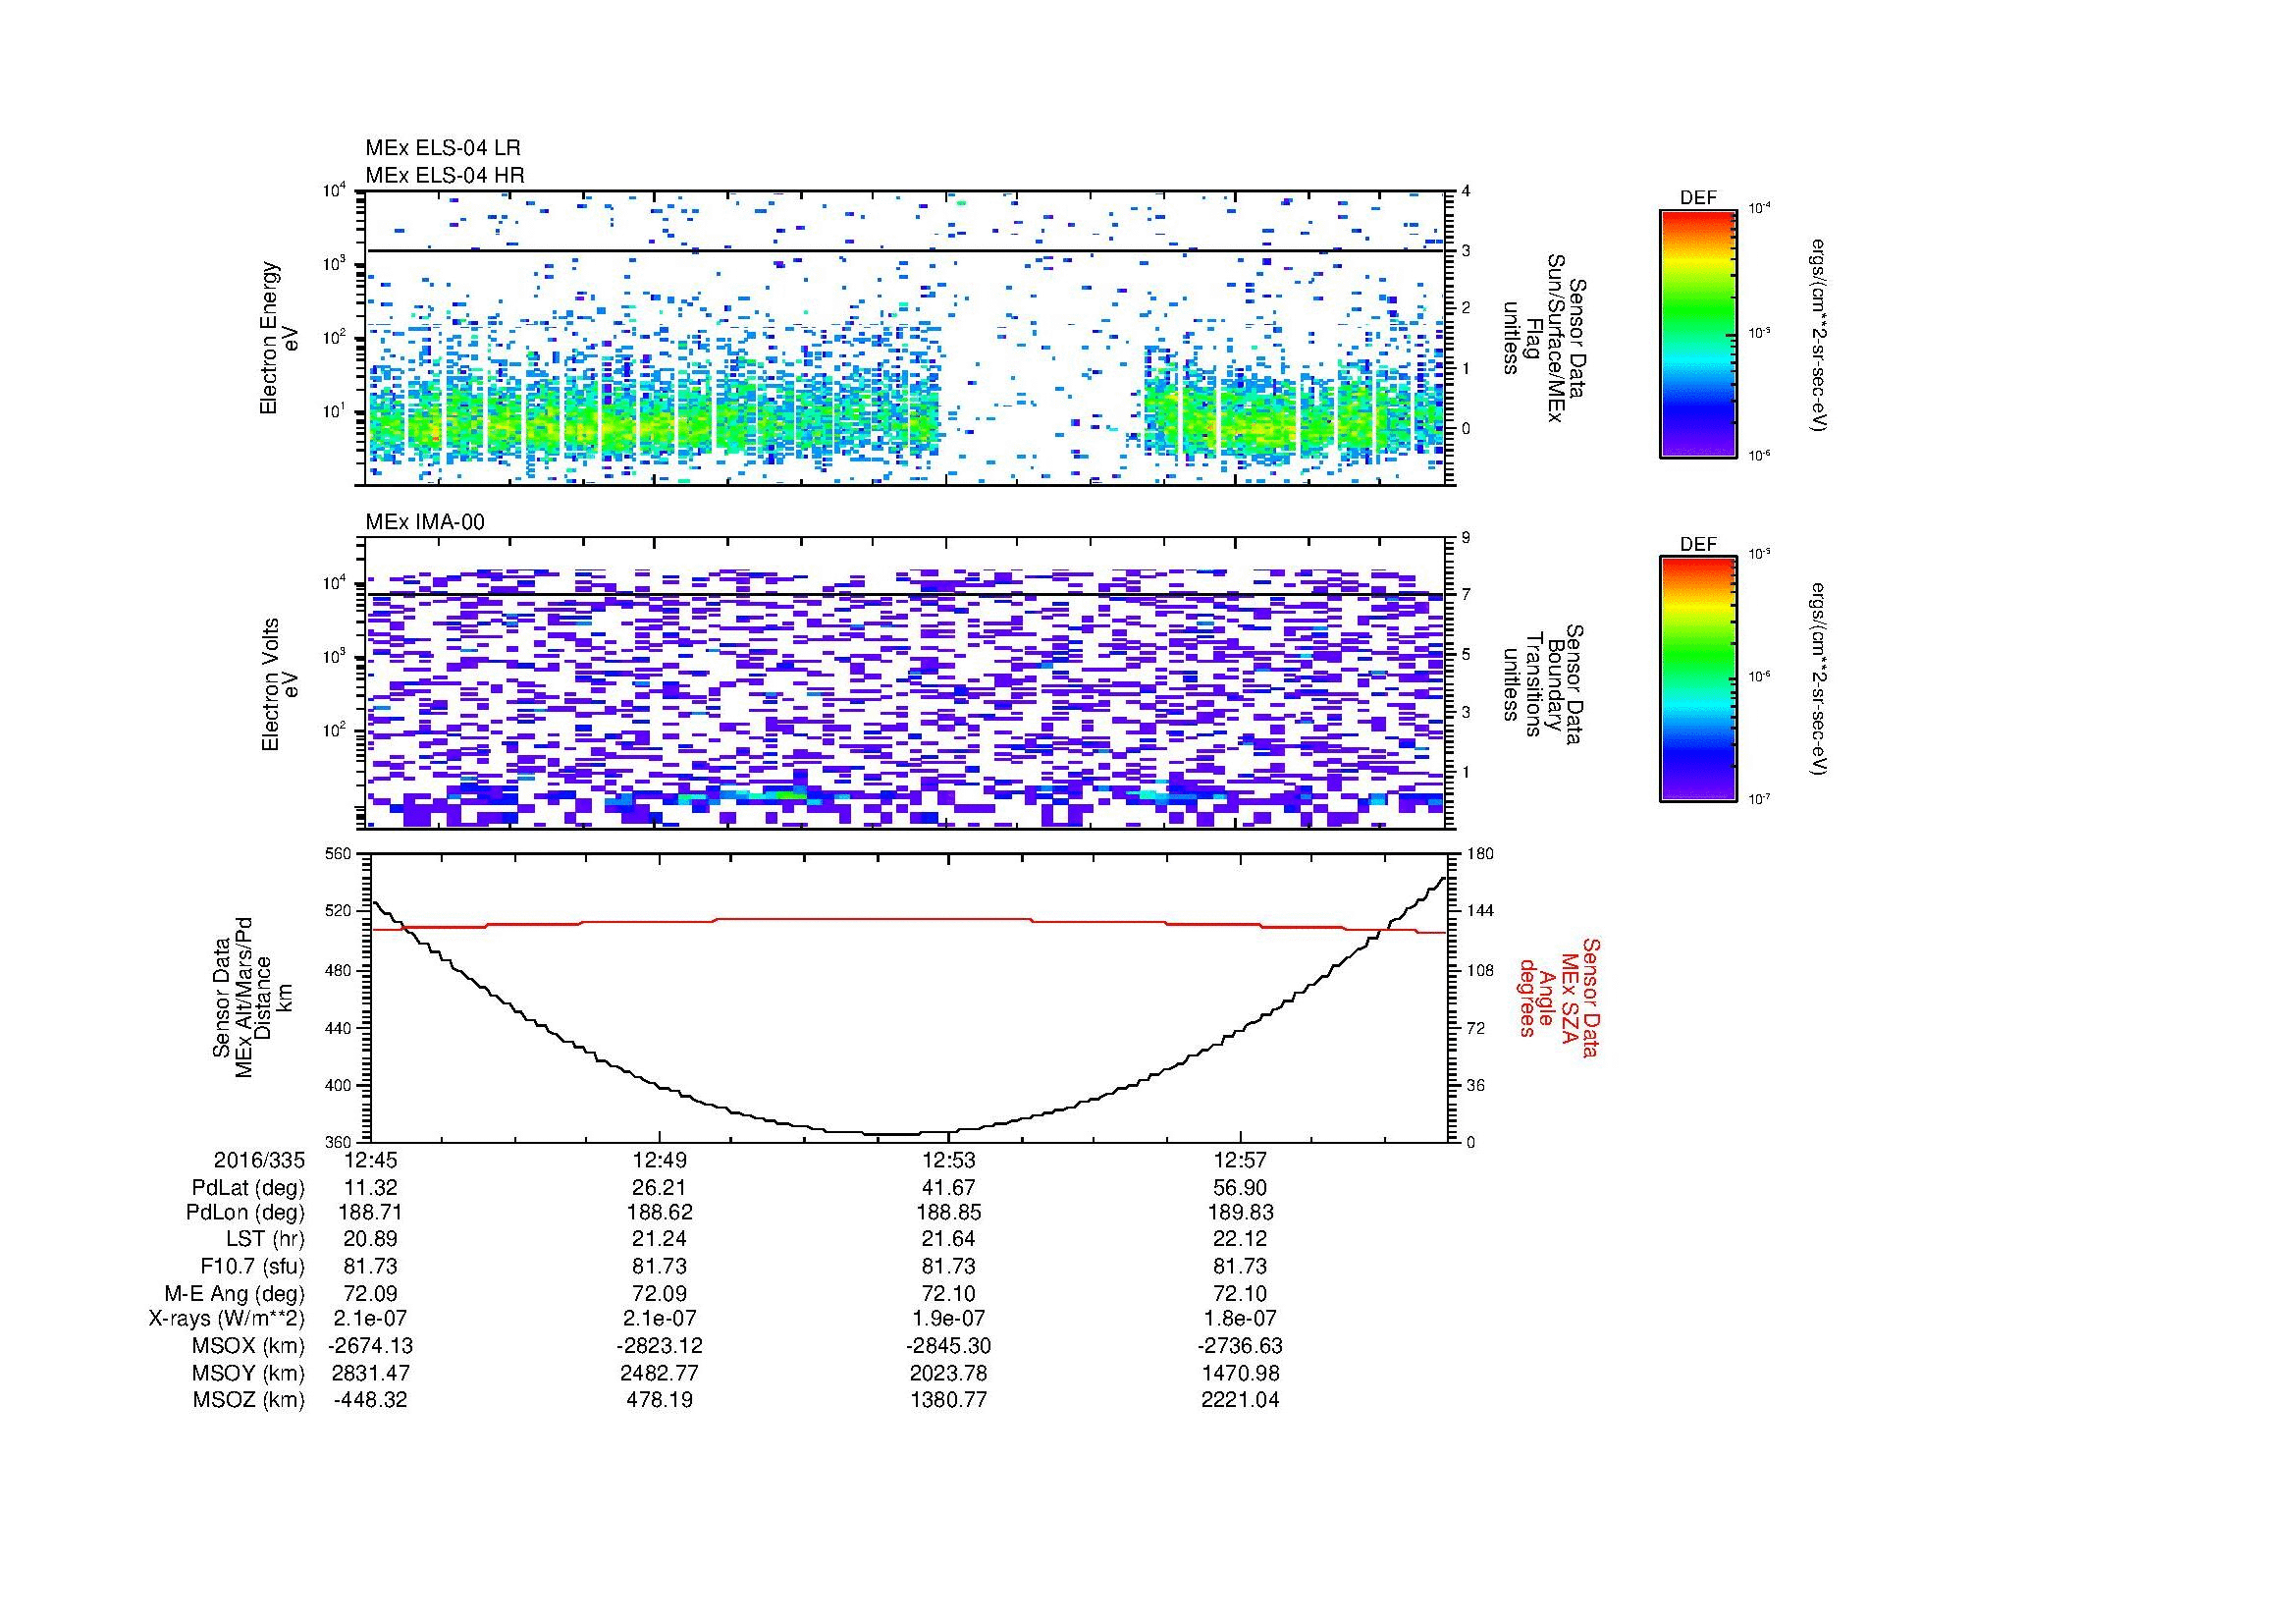The image size is (2296, 1623).
Task: Click the lower DEF color bar for IMA
Action: coord(1698,679)
